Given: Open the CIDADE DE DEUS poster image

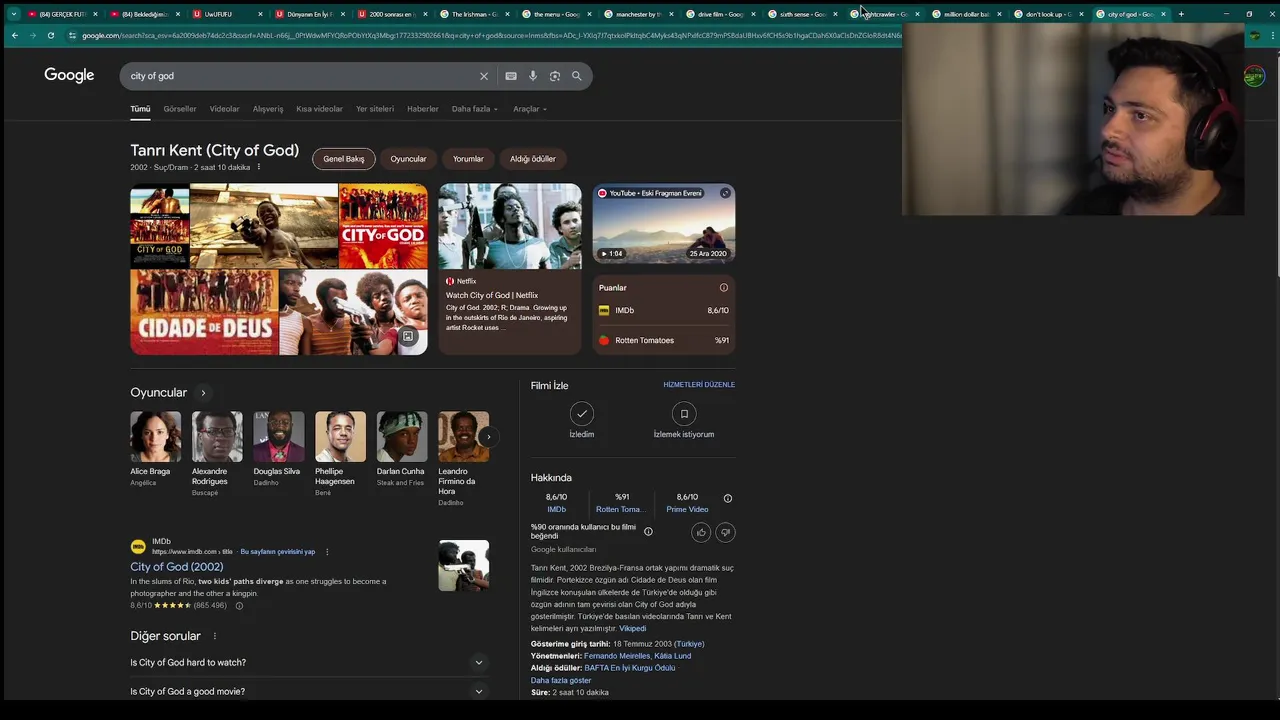Looking at the screenshot, I should tap(204, 312).
